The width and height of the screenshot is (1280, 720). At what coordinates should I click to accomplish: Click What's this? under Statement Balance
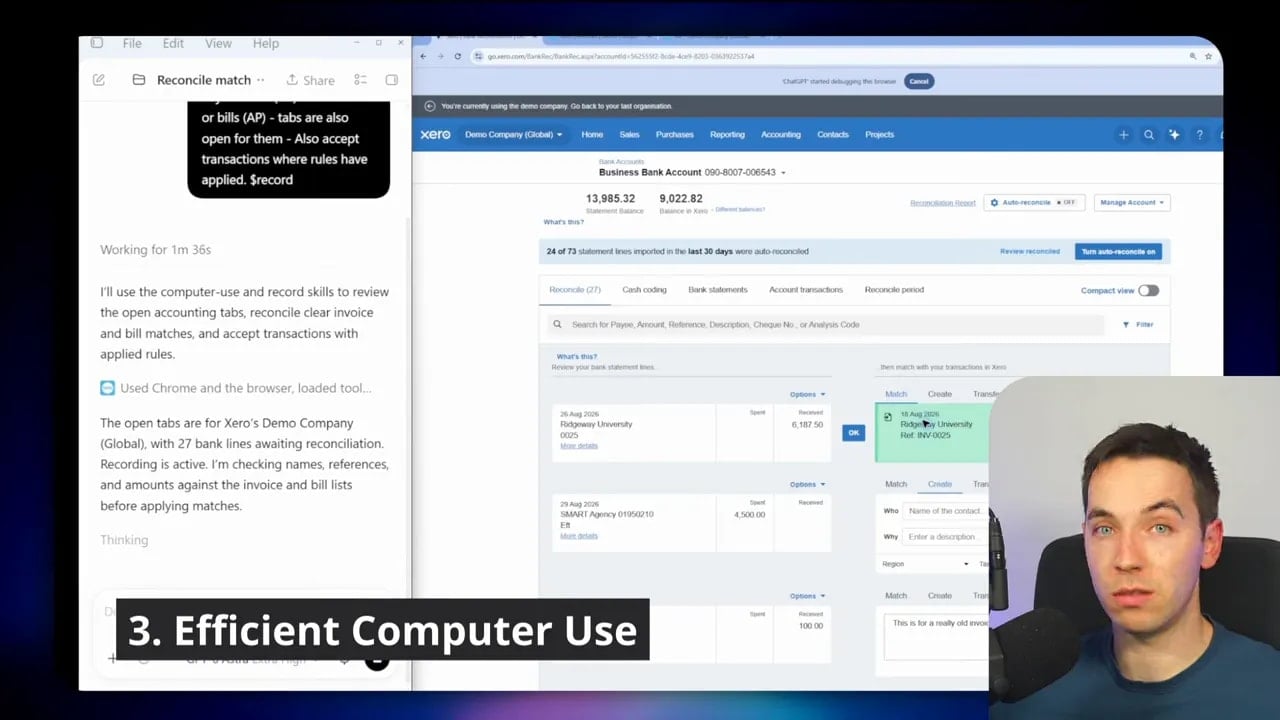563,222
